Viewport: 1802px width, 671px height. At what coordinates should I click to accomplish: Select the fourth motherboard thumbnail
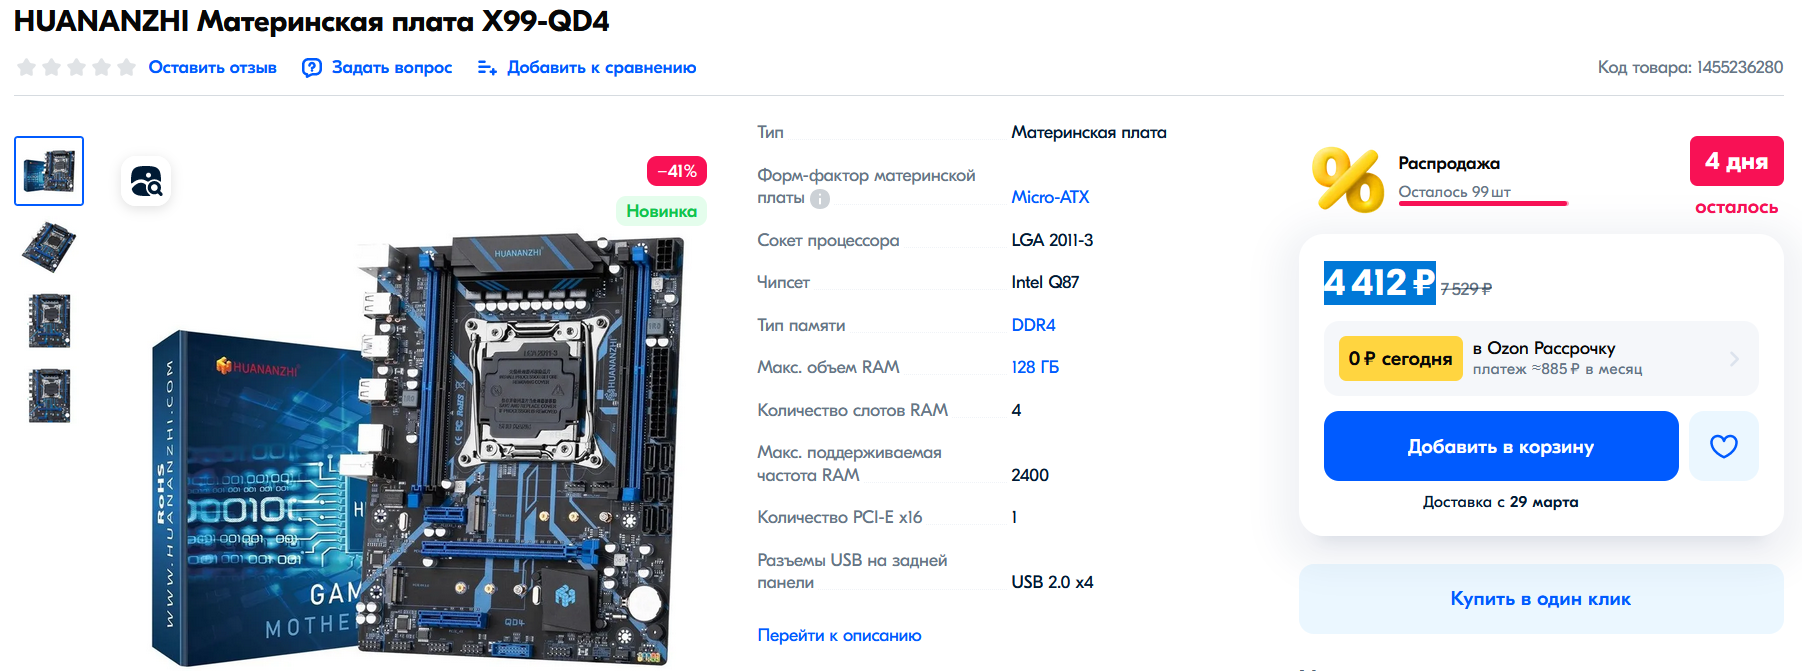(49, 396)
